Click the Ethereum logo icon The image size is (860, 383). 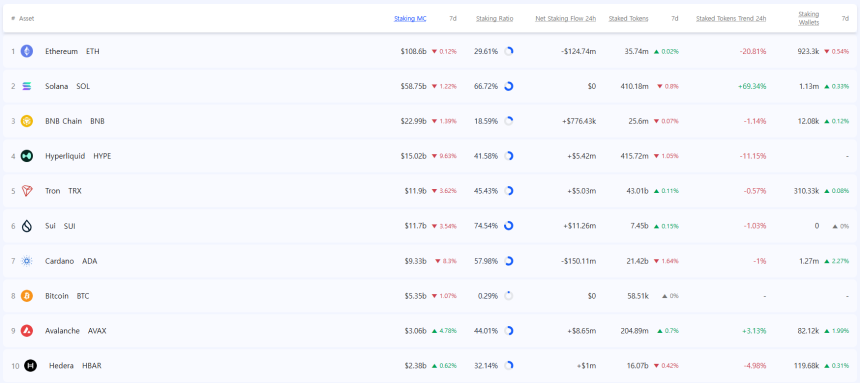[x=27, y=51]
